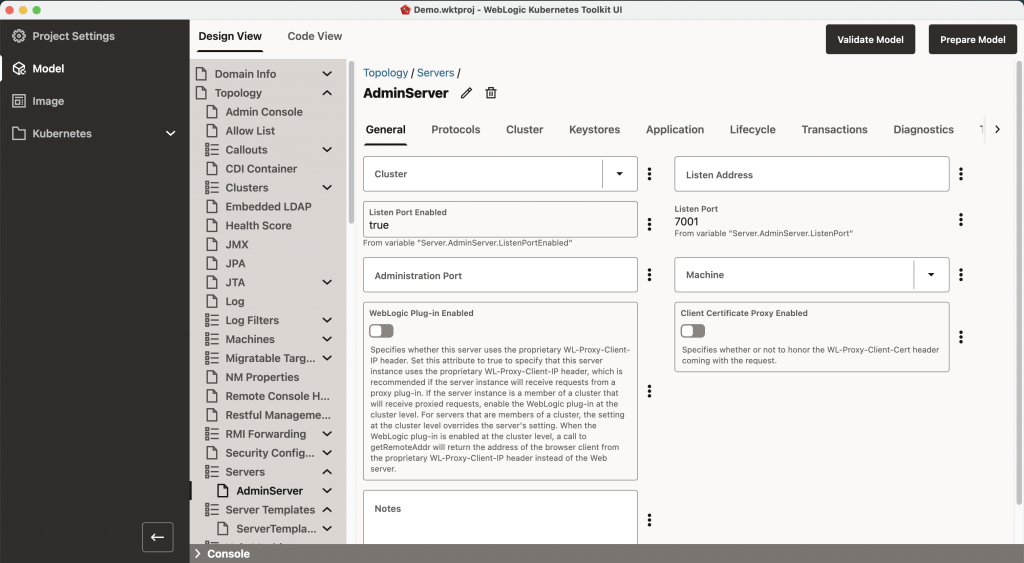Expand the Console panel at bottom
The height and width of the screenshot is (563, 1024).
(197, 553)
